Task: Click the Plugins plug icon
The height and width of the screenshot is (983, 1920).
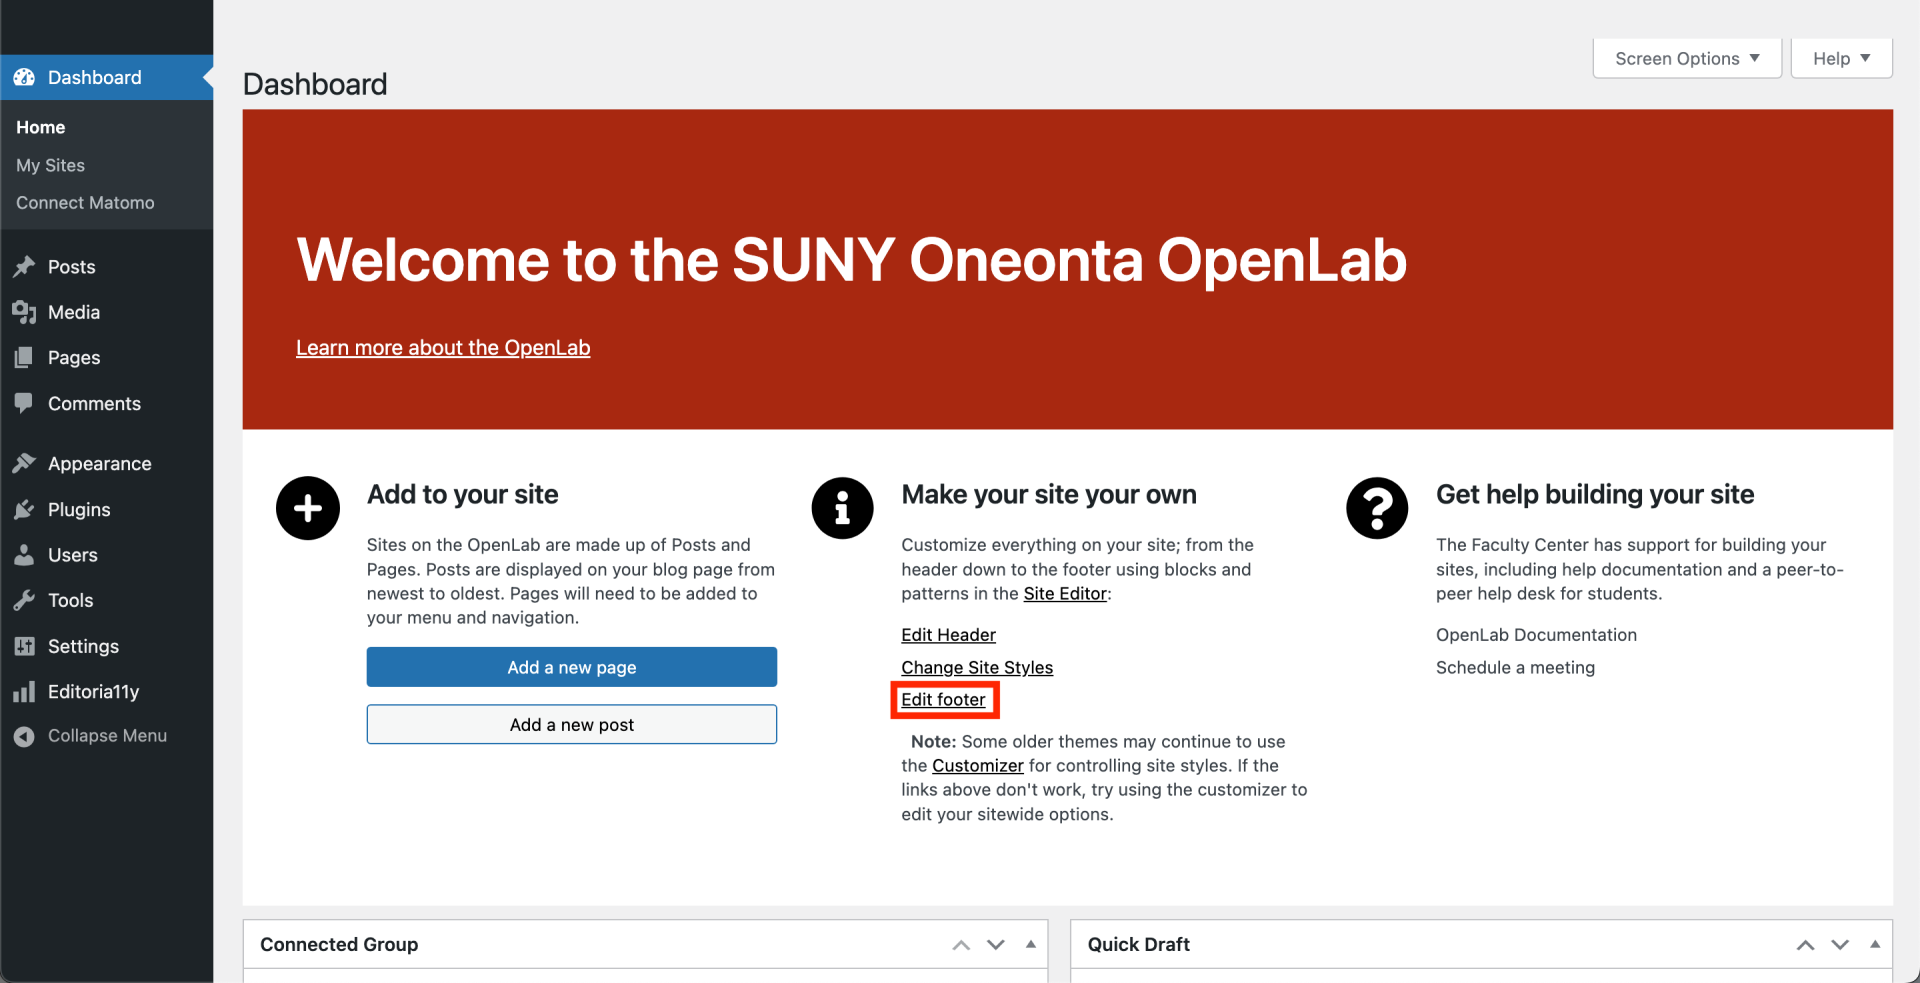Action: [24, 509]
